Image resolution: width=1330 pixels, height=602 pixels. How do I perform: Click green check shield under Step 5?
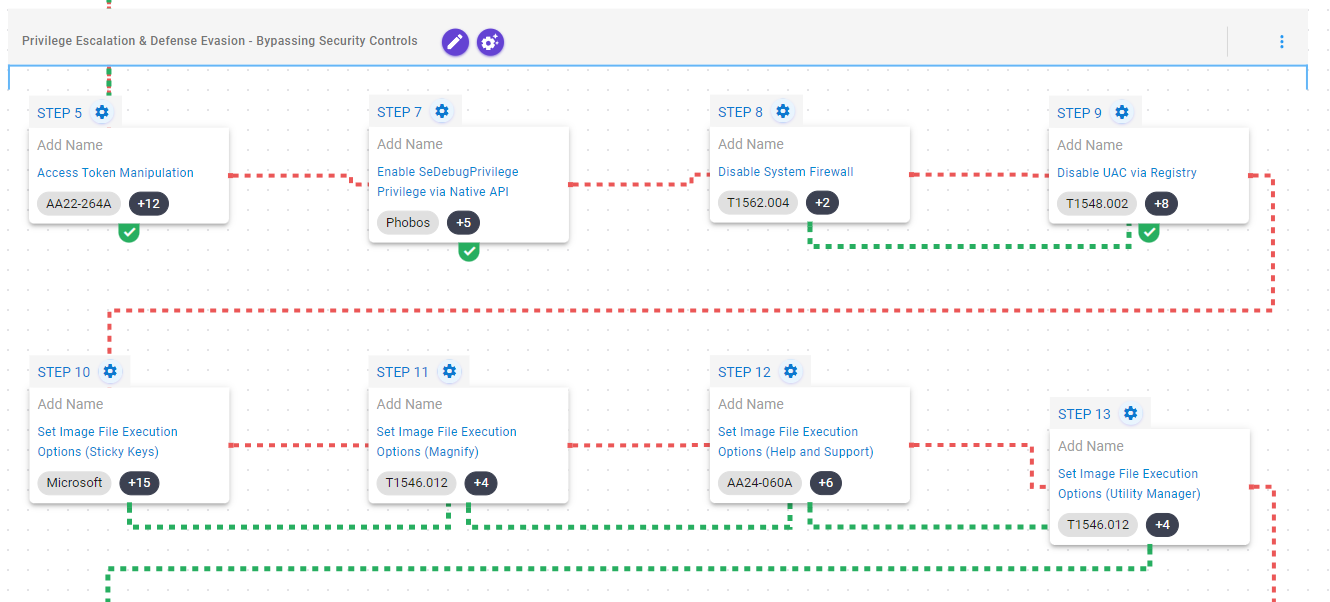(x=129, y=232)
